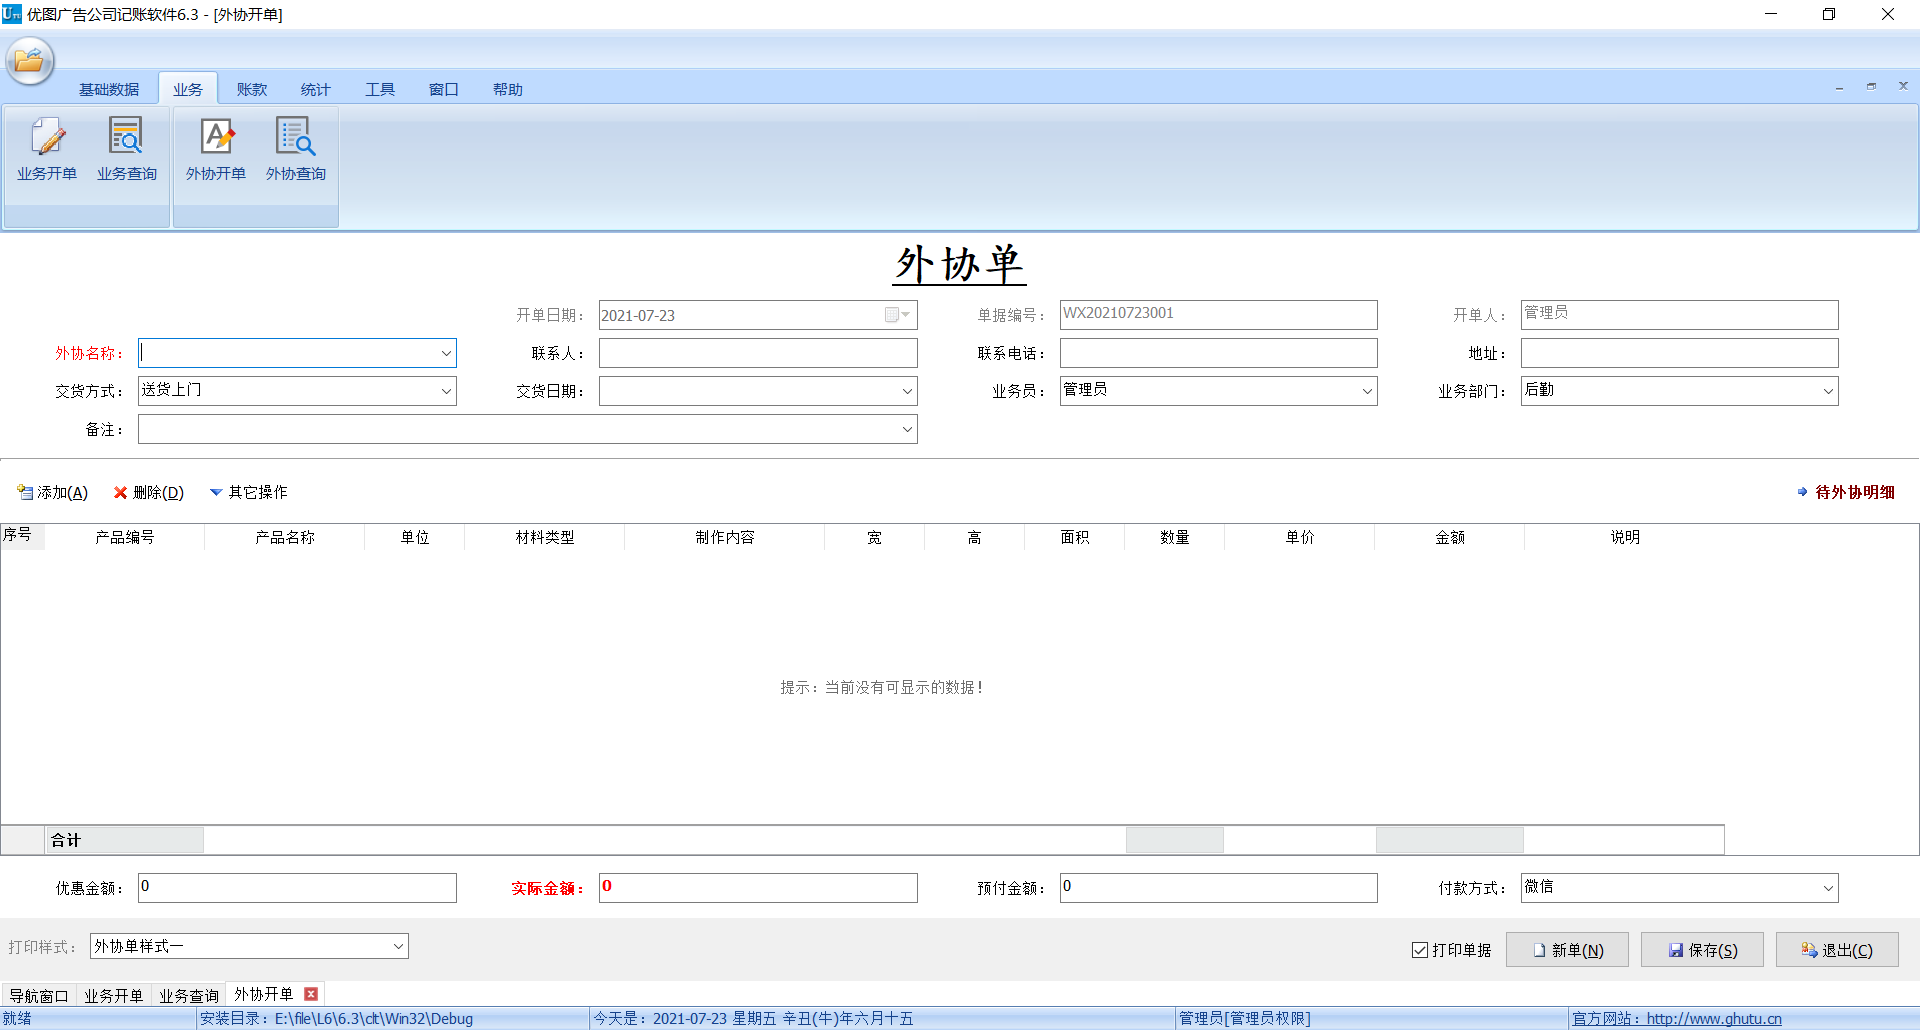Click the 合计 totals row label

click(66, 840)
